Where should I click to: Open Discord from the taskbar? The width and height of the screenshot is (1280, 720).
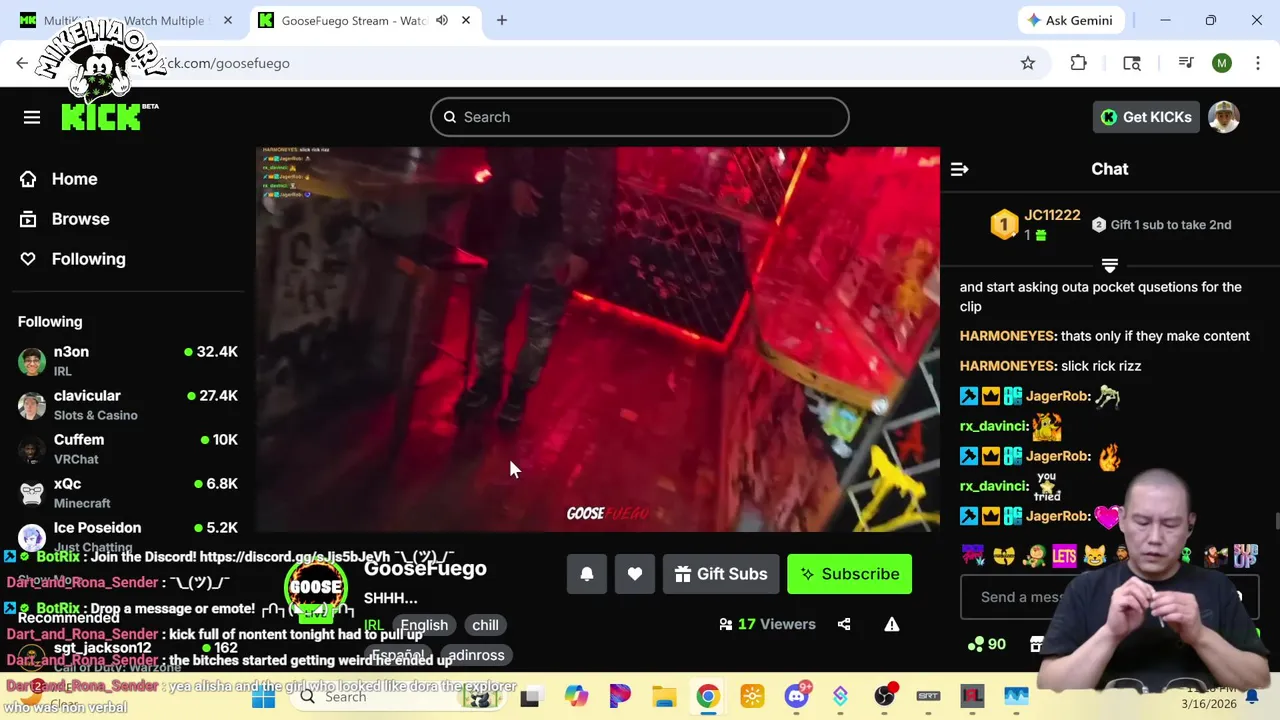(x=797, y=696)
